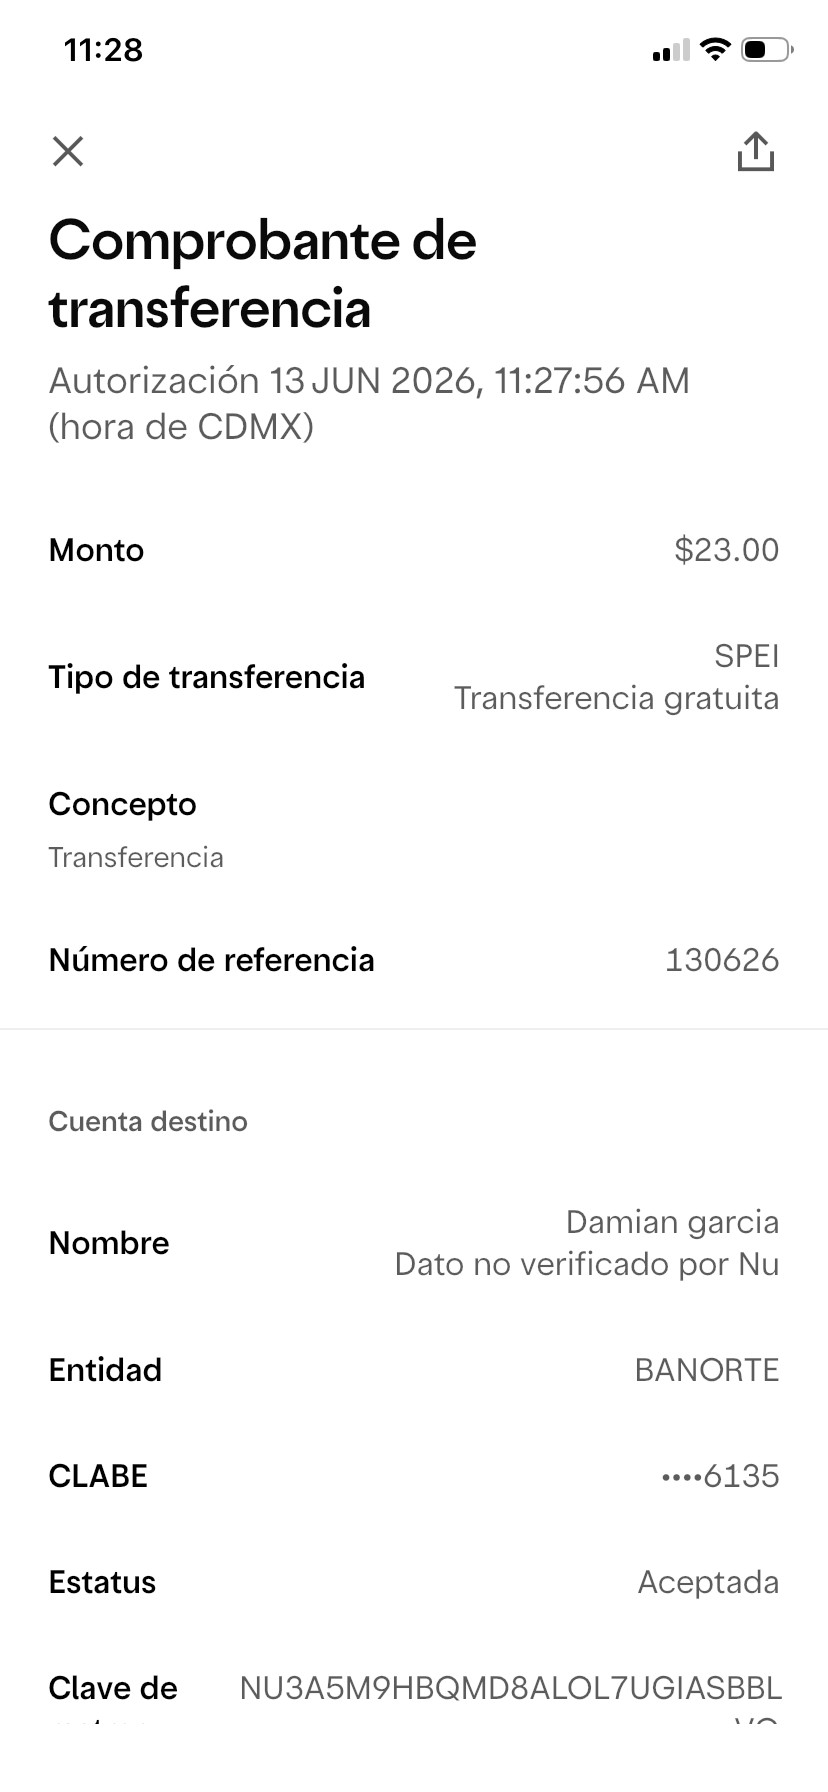Tap the Comprobante de transferencia heading
This screenshot has height=1792, width=828.
click(263, 273)
